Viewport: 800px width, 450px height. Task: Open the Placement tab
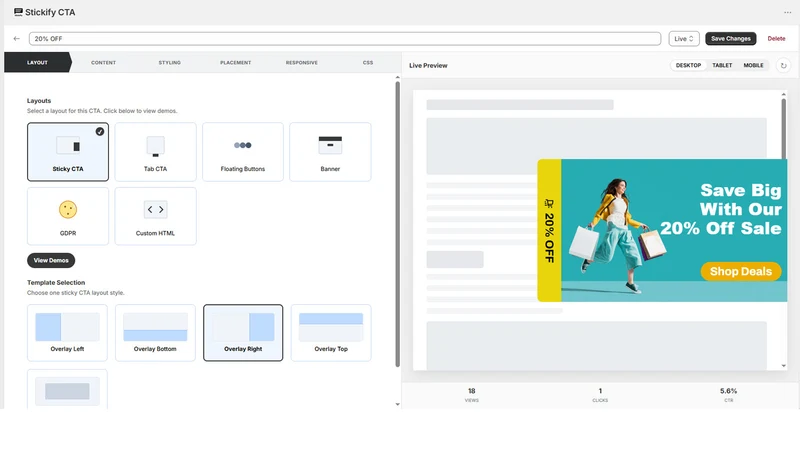[236, 62]
